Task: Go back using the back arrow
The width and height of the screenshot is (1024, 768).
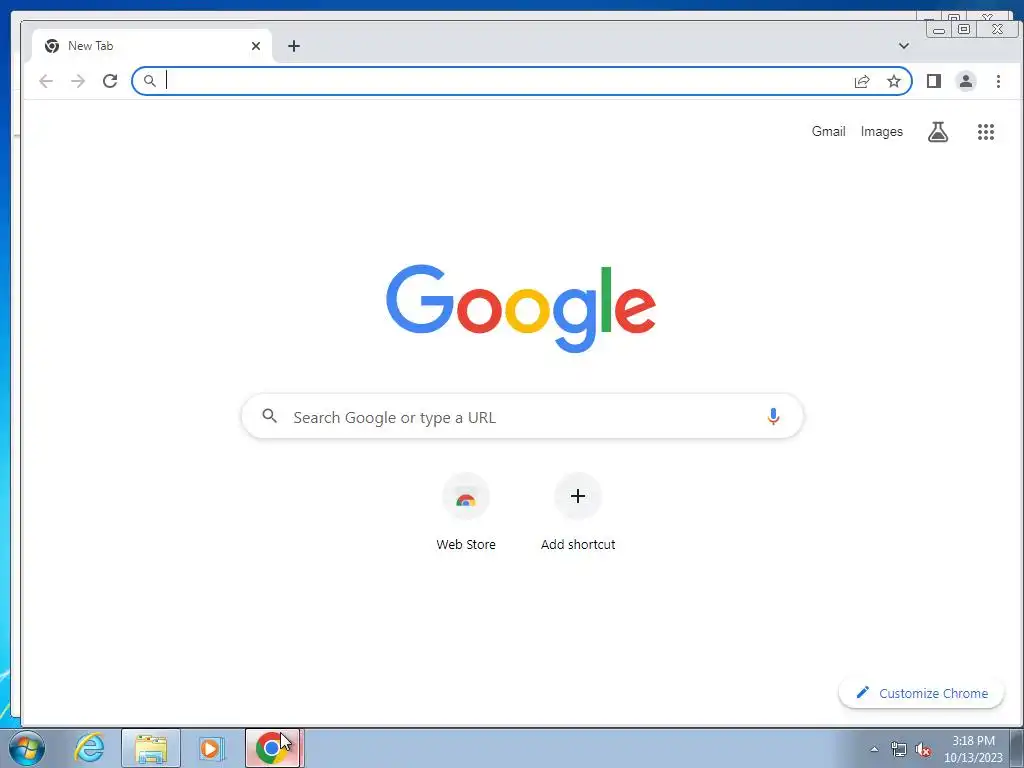Action: (x=46, y=81)
